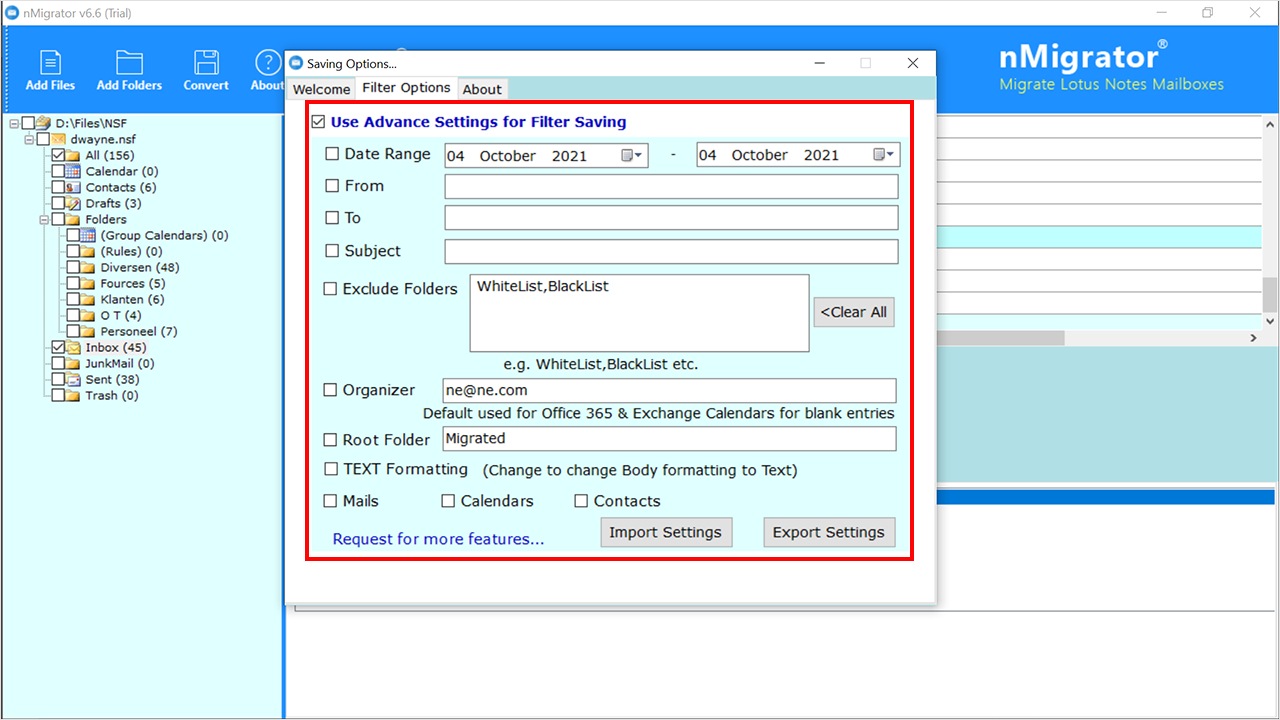This screenshot has height=720, width=1280.
Task: Select the Filter Options tab
Action: [x=406, y=88]
